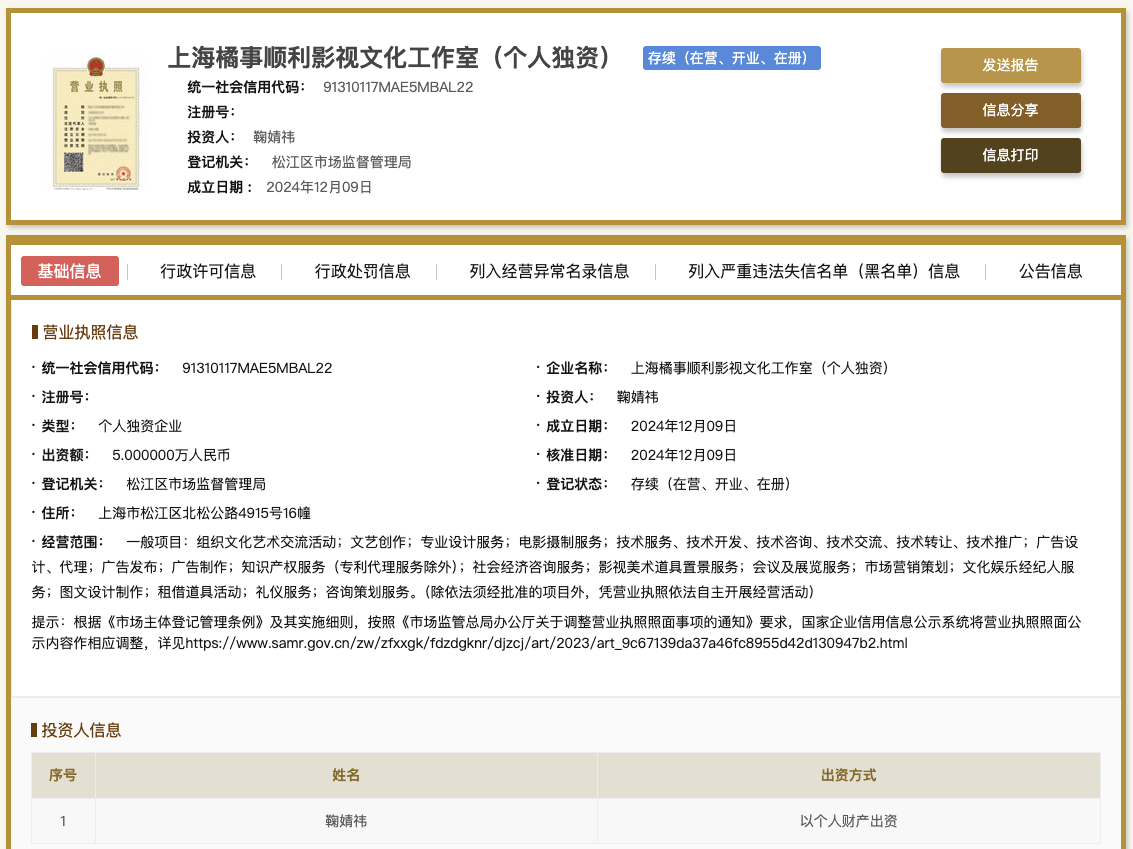Open the 公告信息 tab

pos(1050,270)
